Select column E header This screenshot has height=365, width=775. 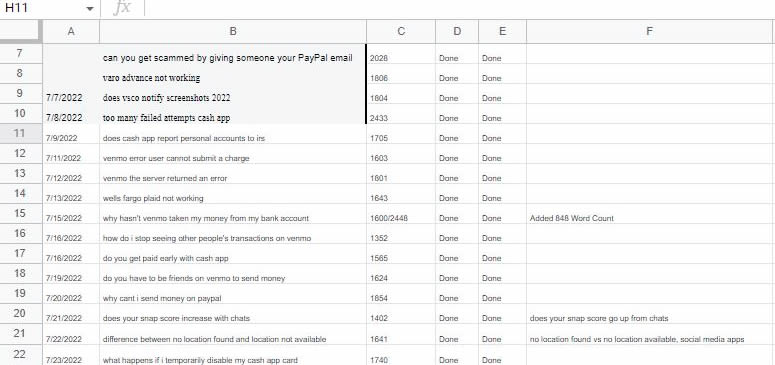click(x=502, y=31)
